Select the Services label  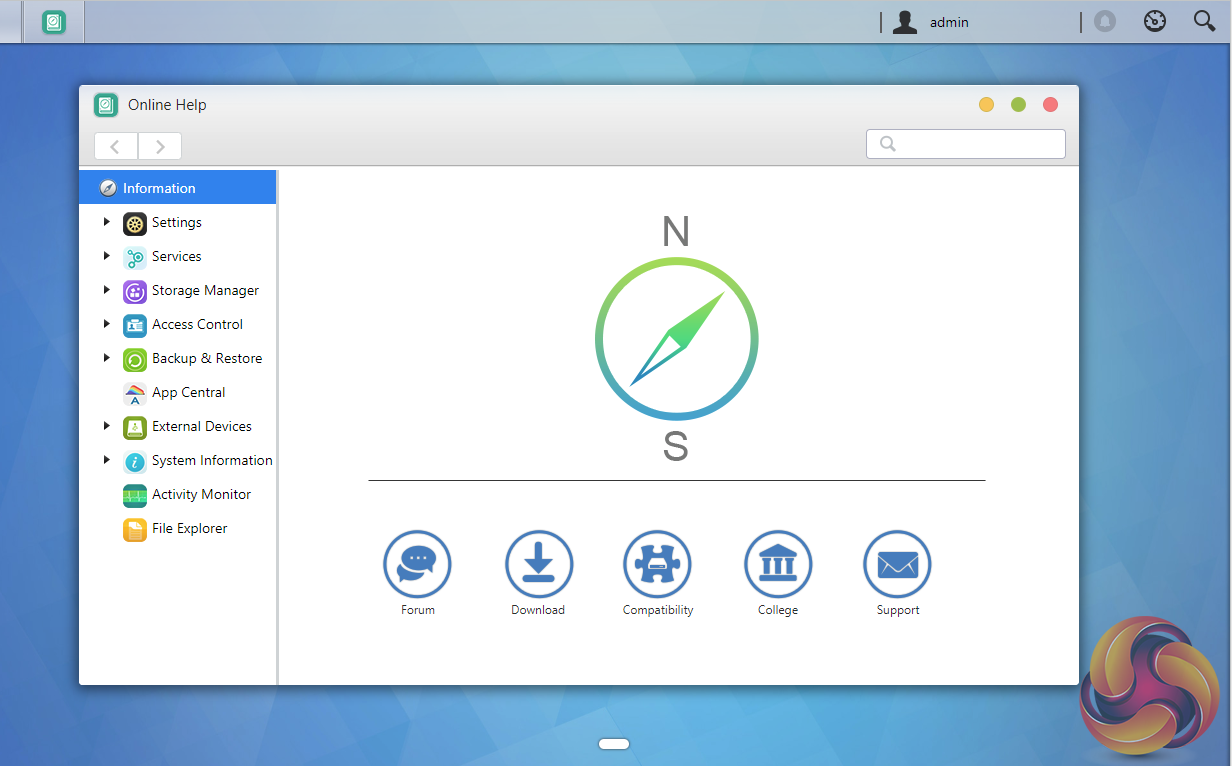tap(176, 256)
